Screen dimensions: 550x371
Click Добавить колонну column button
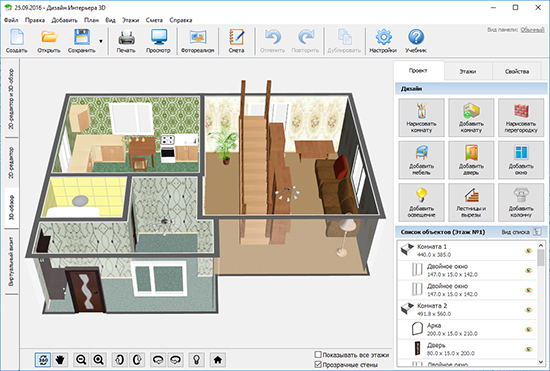point(521,202)
